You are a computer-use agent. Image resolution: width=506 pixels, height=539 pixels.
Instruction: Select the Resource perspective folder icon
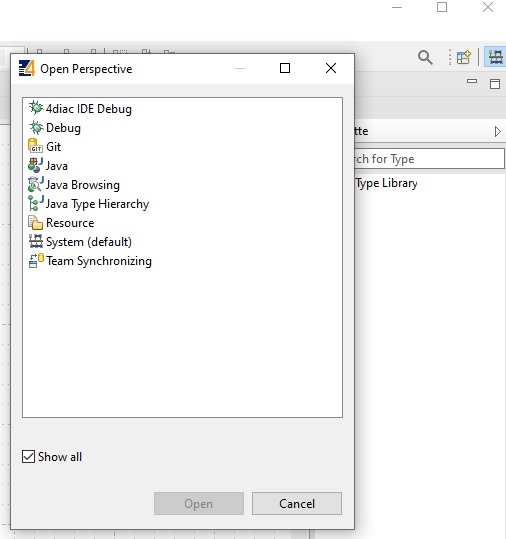click(x=35, y=223)
